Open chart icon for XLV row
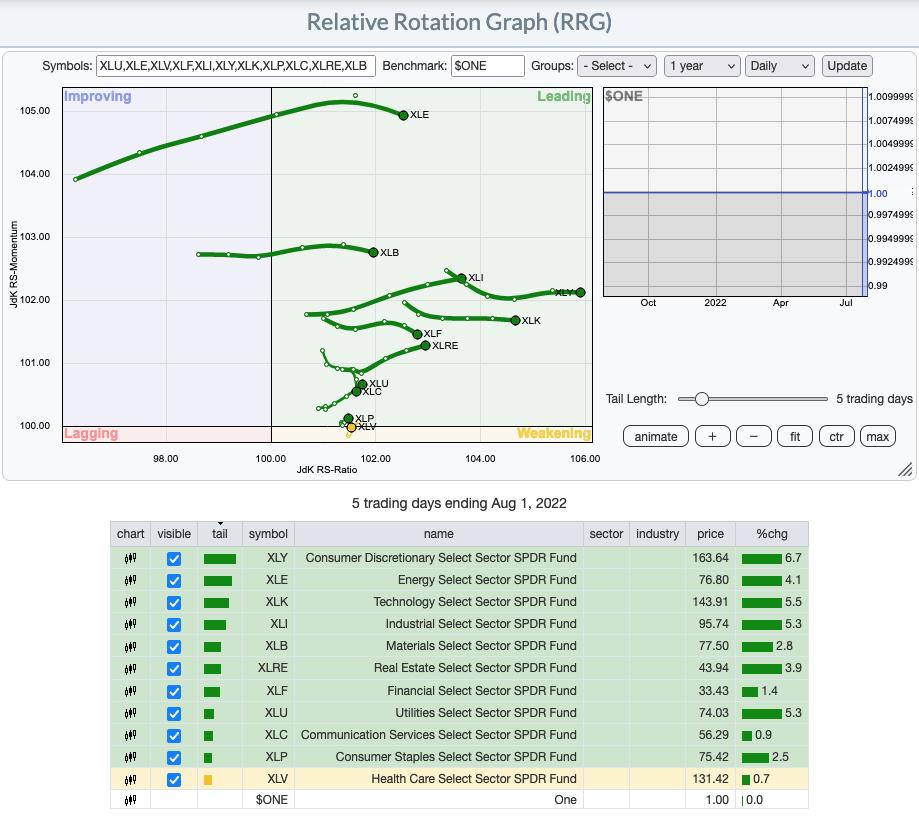The image size is (919, 816). (130, 779)
